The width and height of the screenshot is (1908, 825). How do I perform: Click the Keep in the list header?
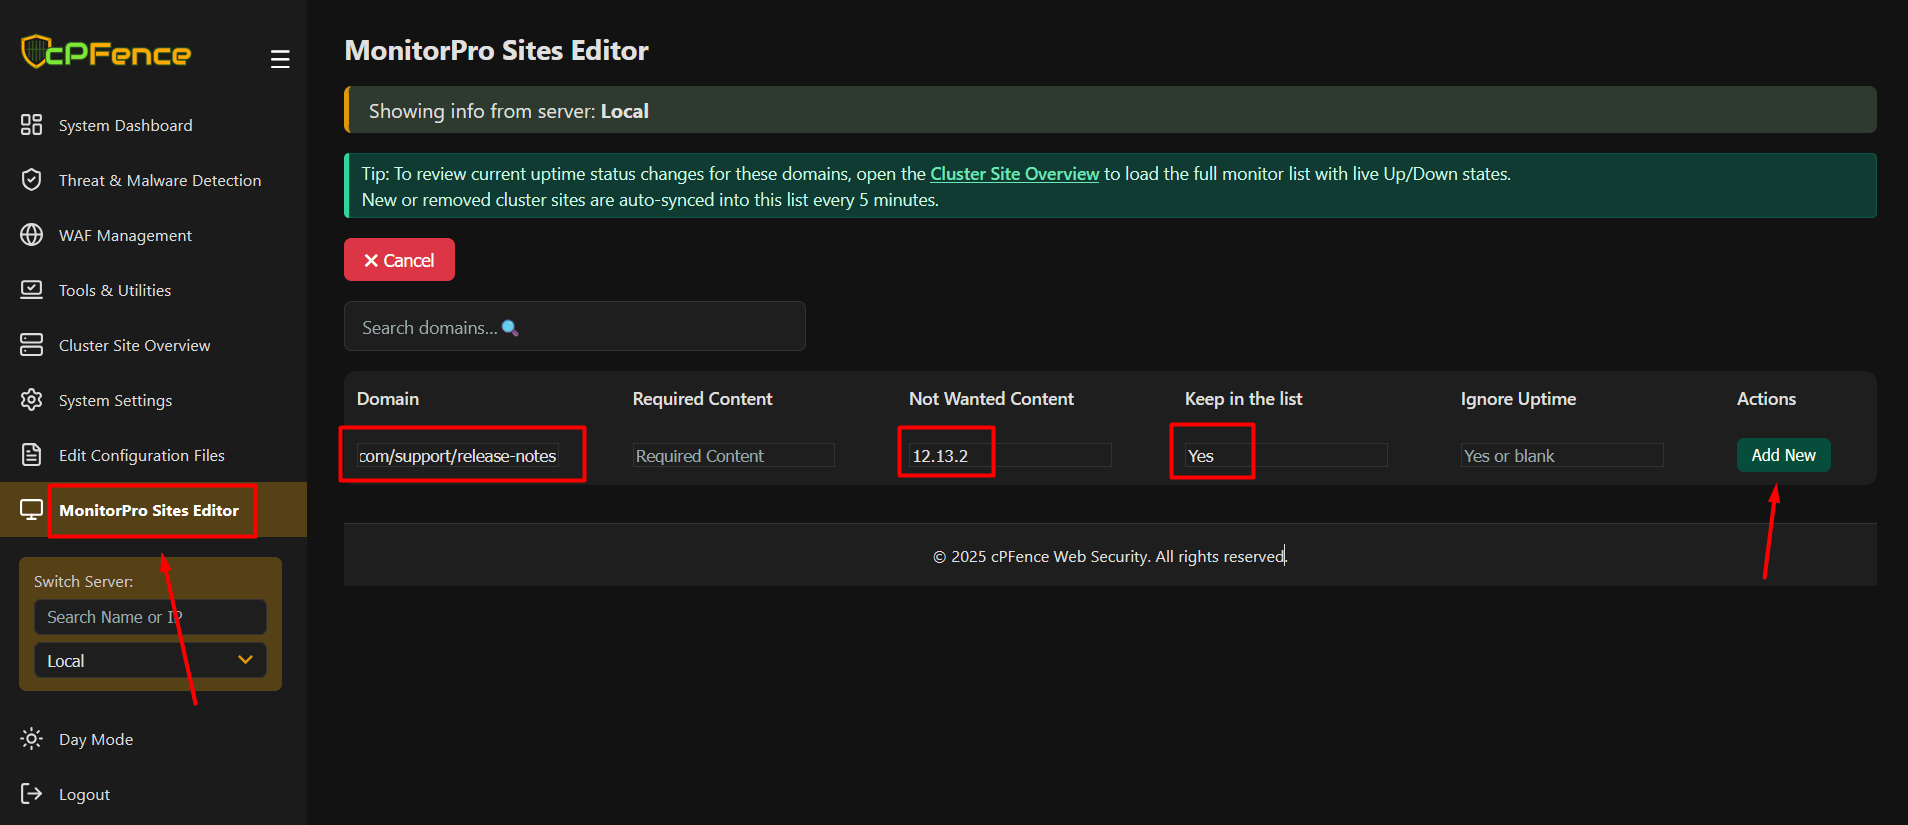coord(1244,399)
